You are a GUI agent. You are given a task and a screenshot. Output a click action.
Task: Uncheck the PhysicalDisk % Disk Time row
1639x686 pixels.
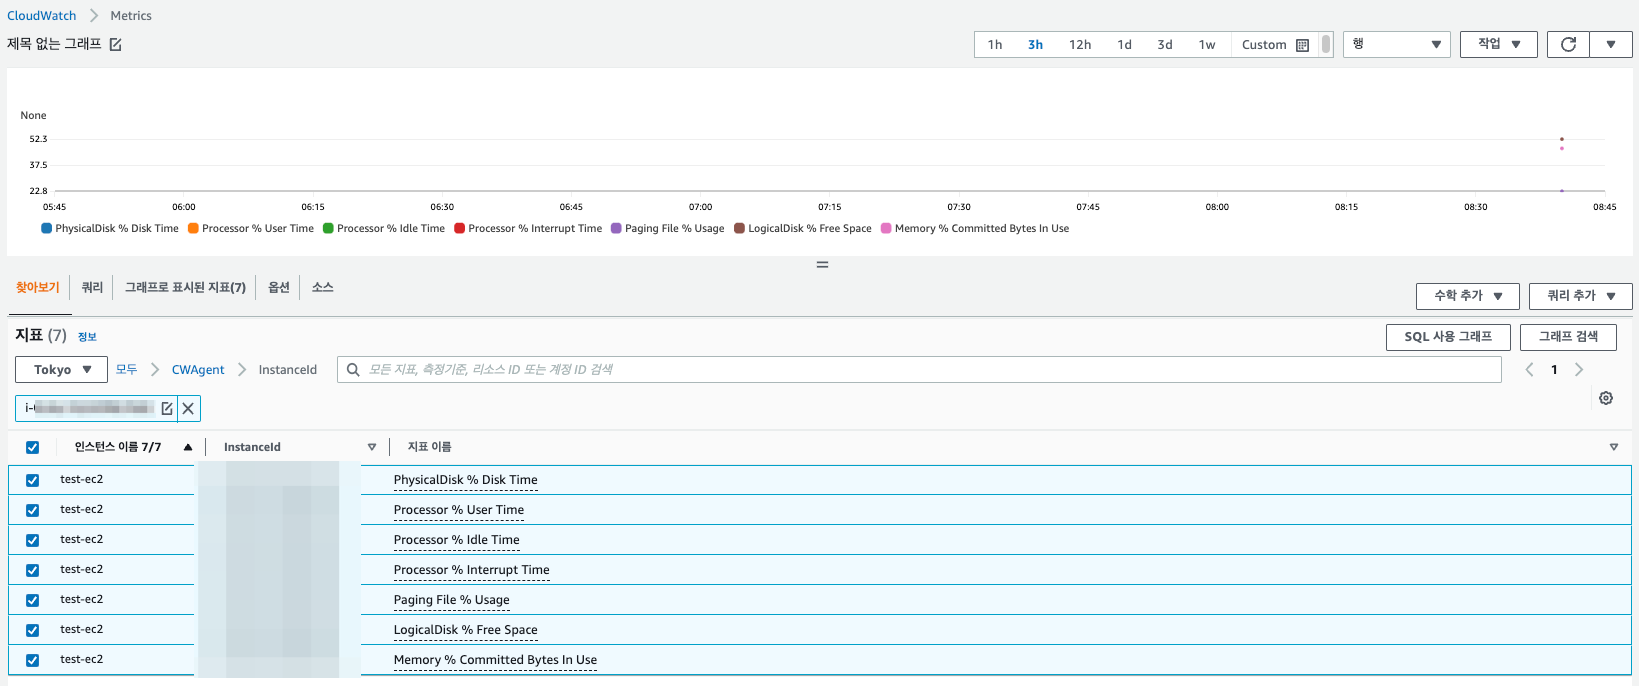point(33,480)
